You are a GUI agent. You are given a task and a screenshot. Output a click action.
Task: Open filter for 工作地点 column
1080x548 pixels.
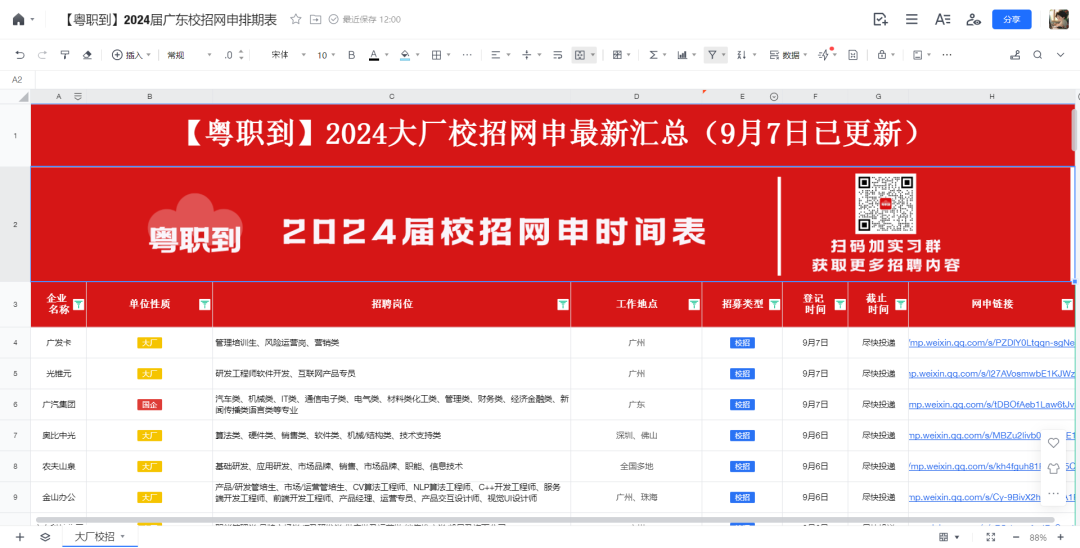coord(694,304)
